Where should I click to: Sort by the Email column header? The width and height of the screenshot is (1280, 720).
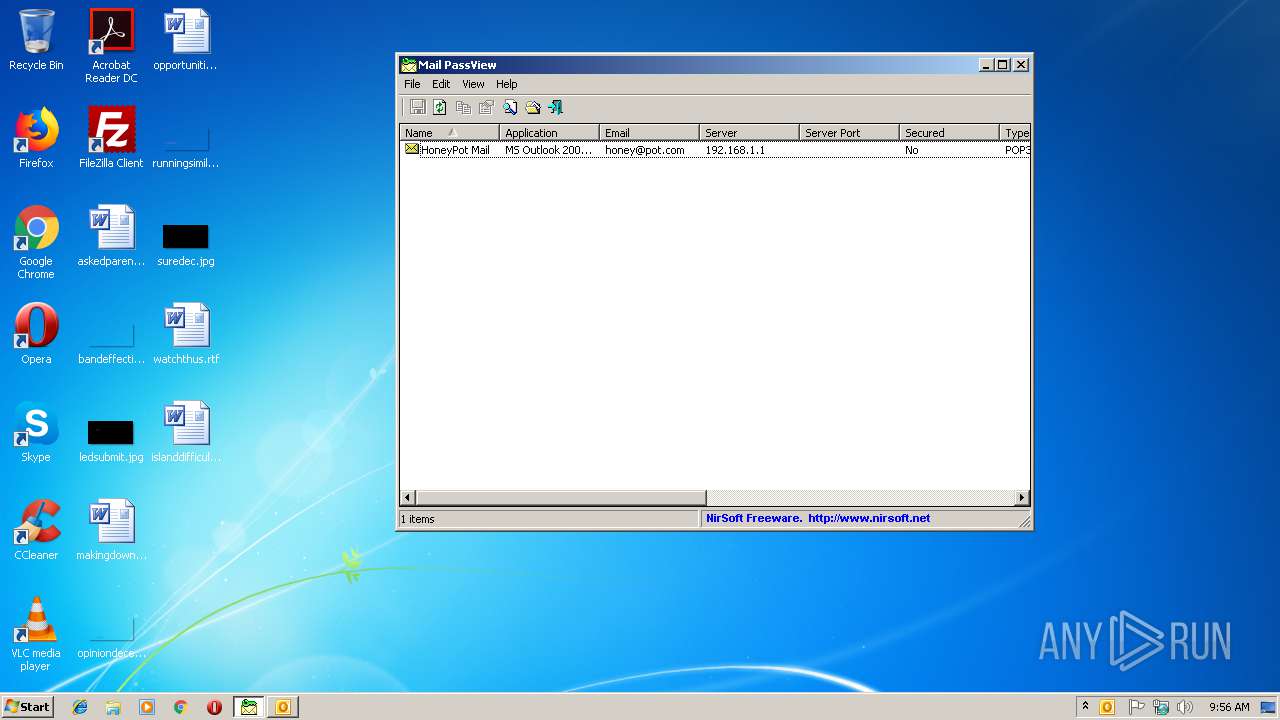coord(649,132)
